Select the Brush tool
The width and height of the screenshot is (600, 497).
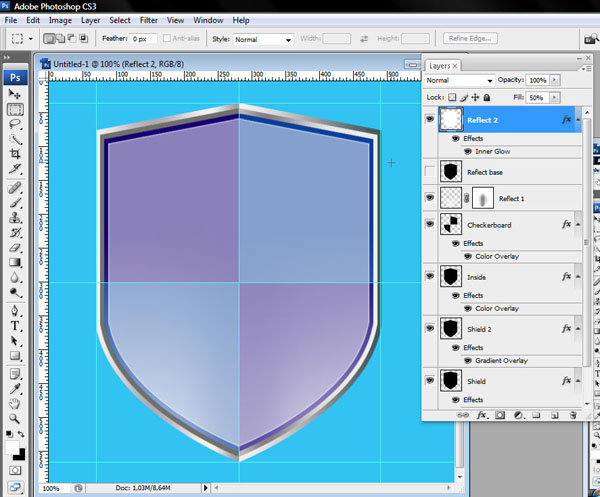[x=15, y=203]
